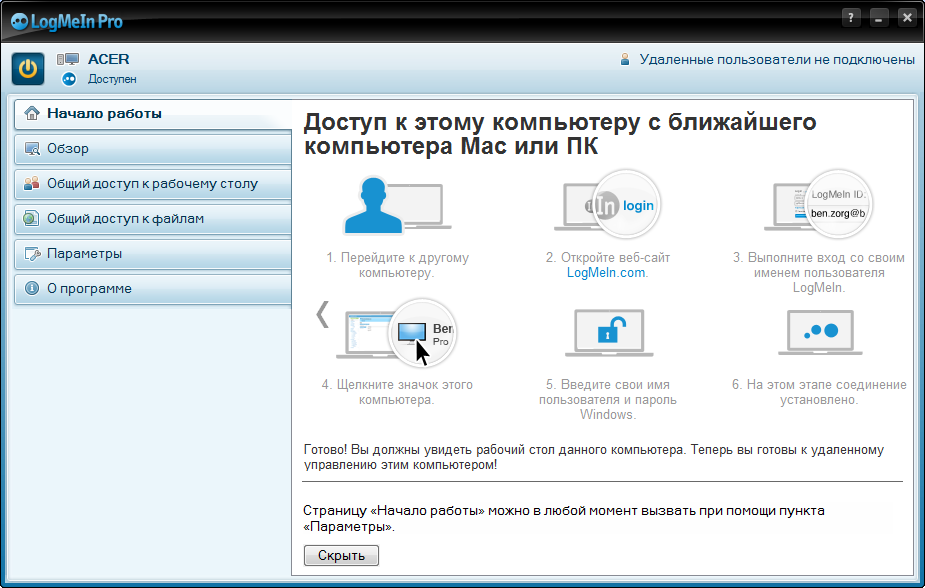Click the note Страницу «Начало работы» можно

[563, 518]
